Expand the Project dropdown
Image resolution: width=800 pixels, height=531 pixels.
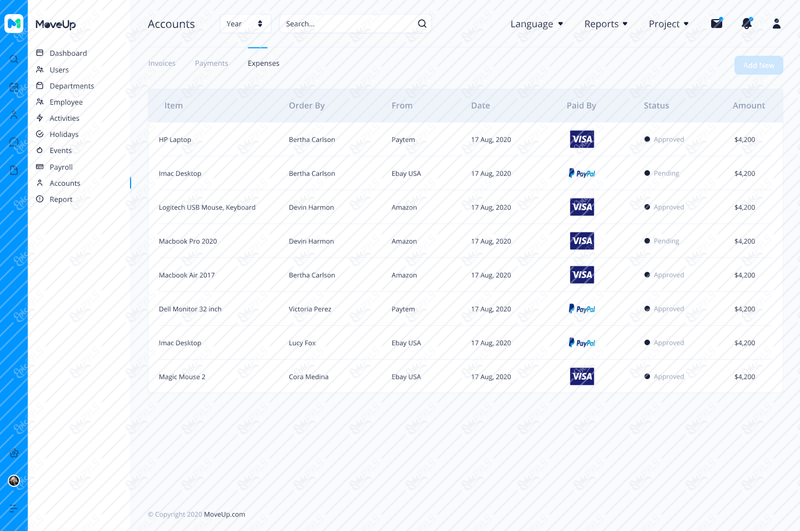click(668, 23)
